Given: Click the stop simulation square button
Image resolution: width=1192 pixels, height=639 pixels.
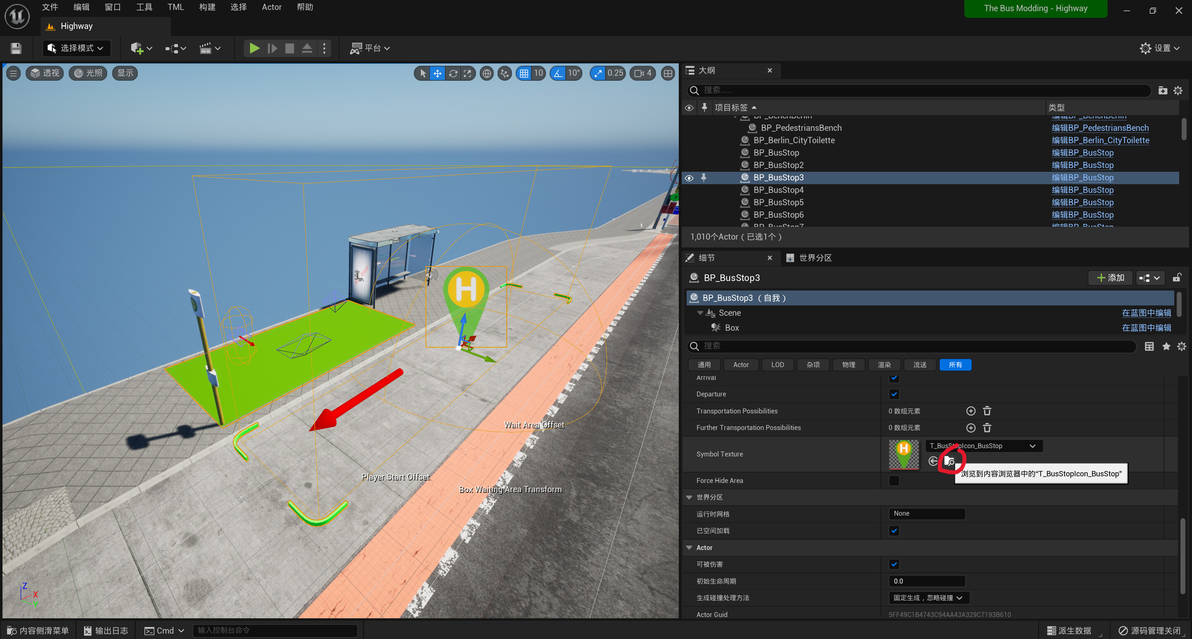Looking at the screenshot, I should (290, 48).
